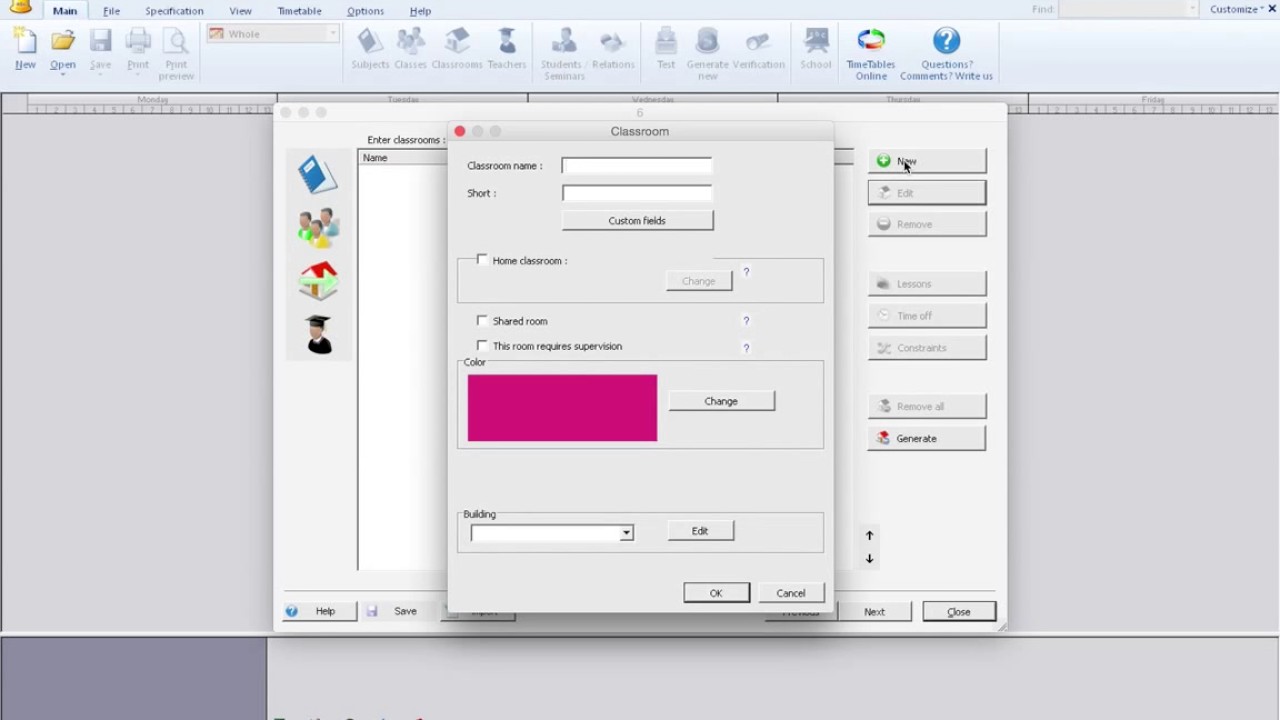1280x720 pixels.
Task: Click the help question mark beside Shared room
Action: 746,321
